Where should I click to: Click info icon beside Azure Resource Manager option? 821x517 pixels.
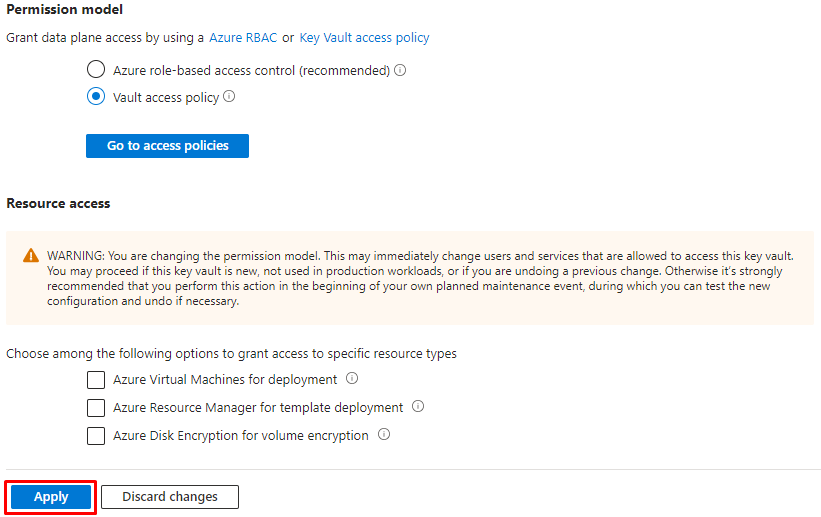pos(418,407)
